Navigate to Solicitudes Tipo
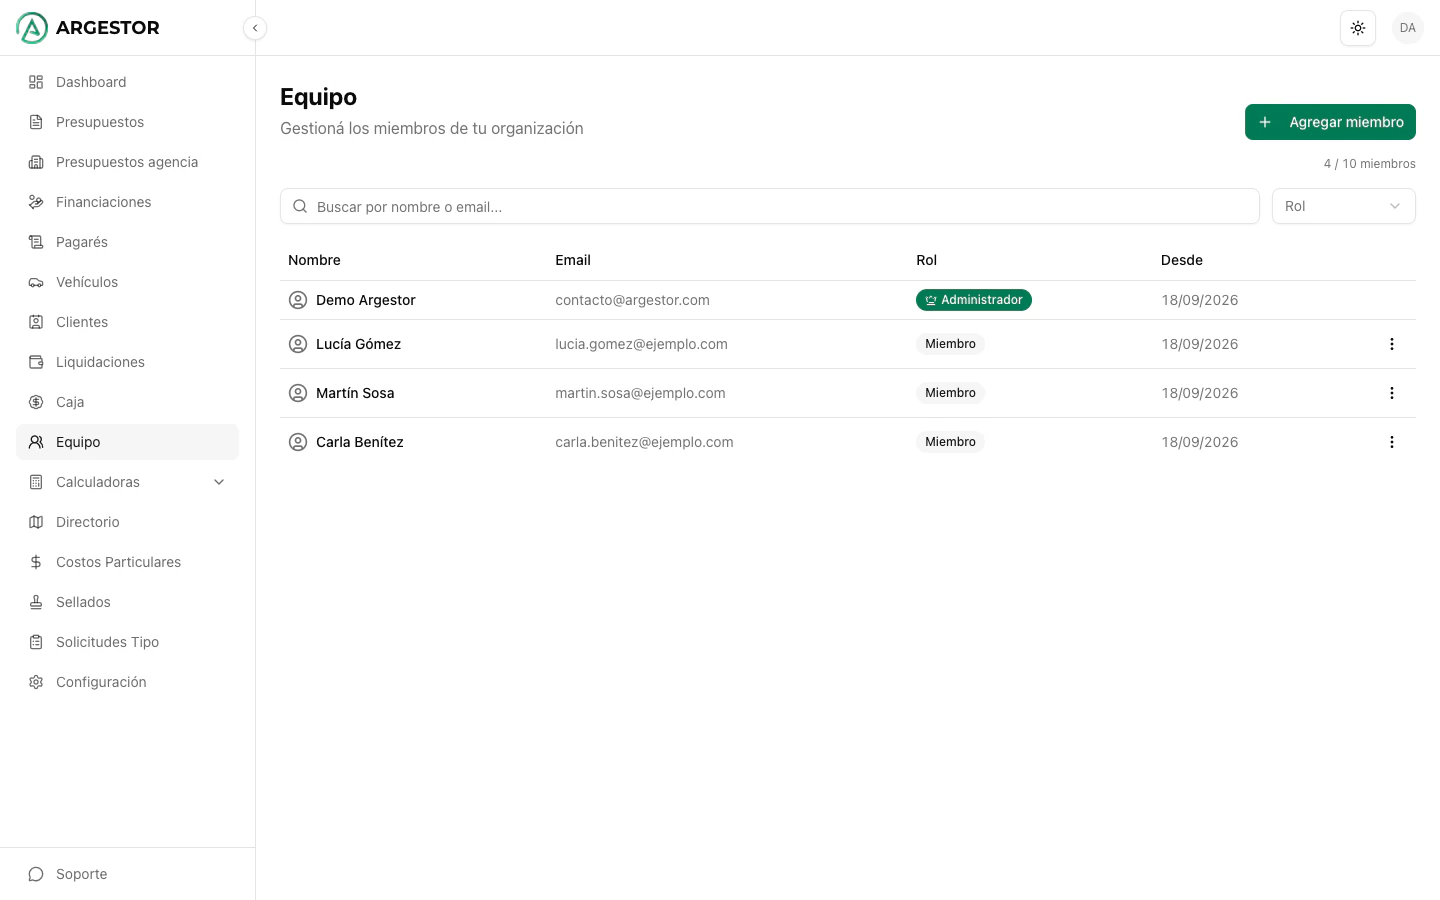Image resolution: width=1440 pixels, height=900 pixels. tap(127, 642)
